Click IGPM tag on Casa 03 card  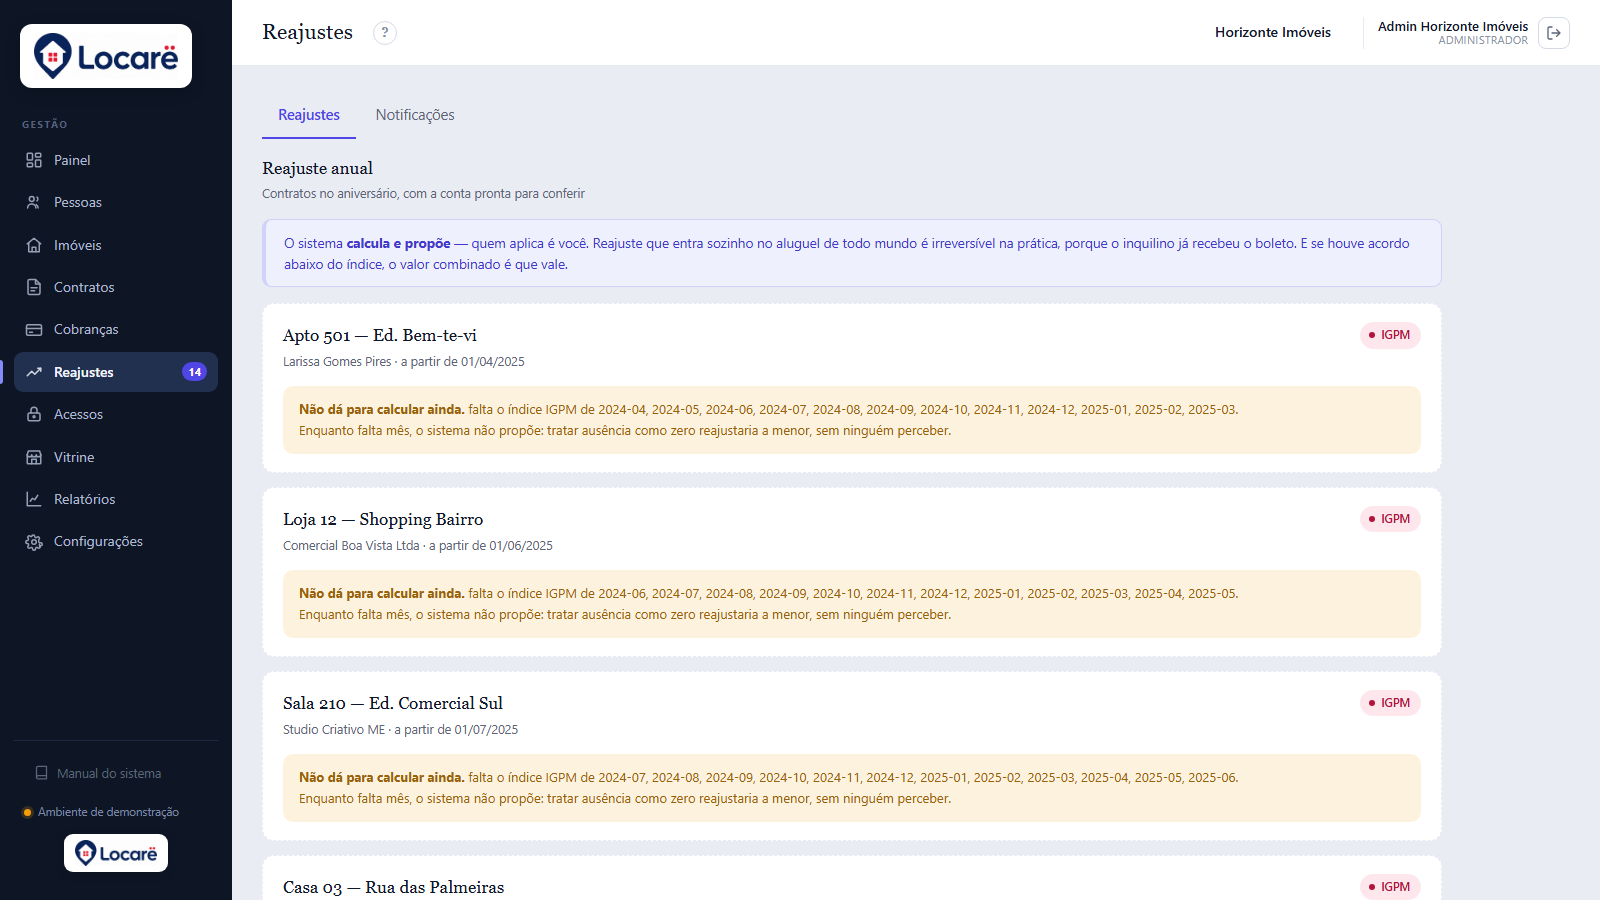pyautogui.click(x=1390, y=887)
